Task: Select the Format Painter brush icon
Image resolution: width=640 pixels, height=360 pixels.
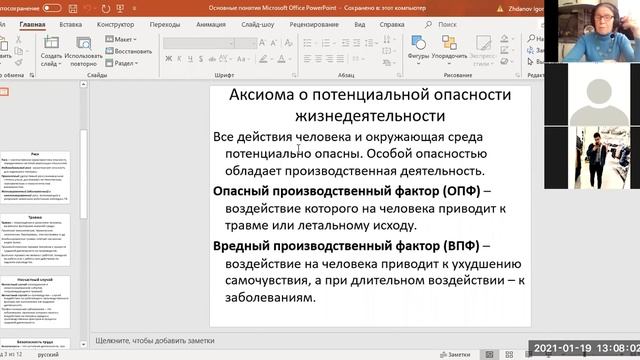Action: click(18, 62)
